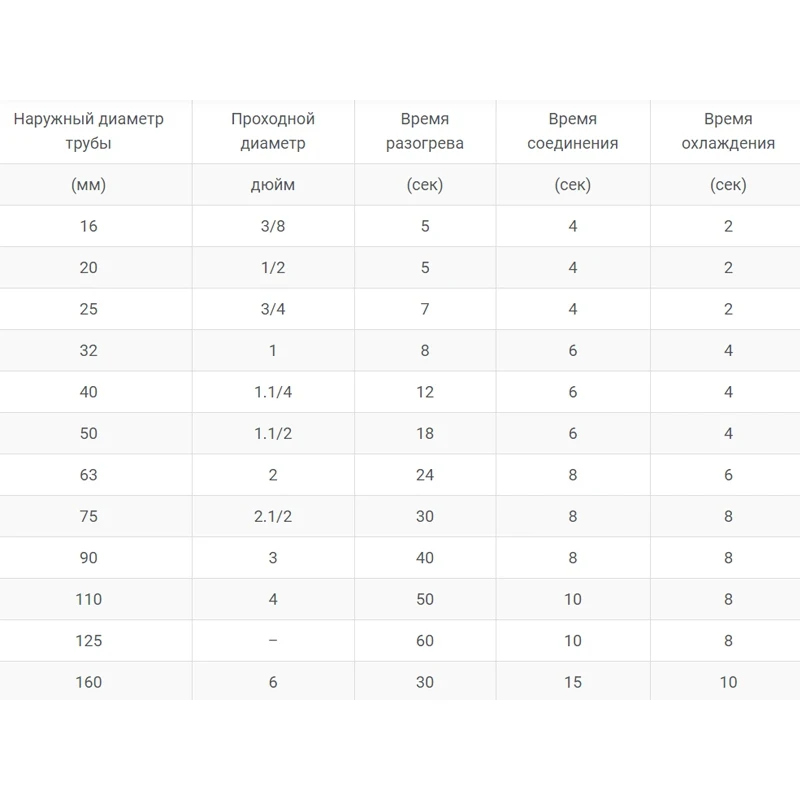Viewport: 800px width, 800px height.
Task: Click the 2.1/2 inch diameter cell
Action: (273, 517)
